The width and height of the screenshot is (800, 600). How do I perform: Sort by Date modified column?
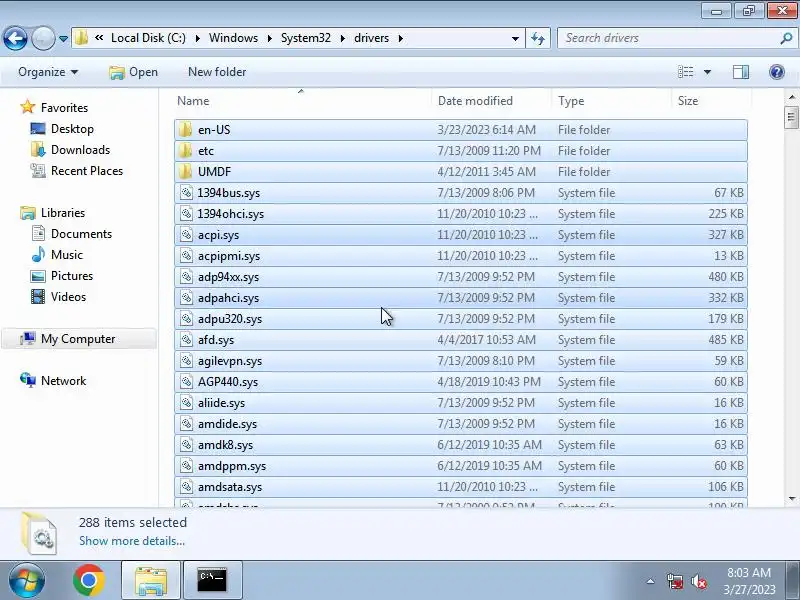click(x=491, y=101)
